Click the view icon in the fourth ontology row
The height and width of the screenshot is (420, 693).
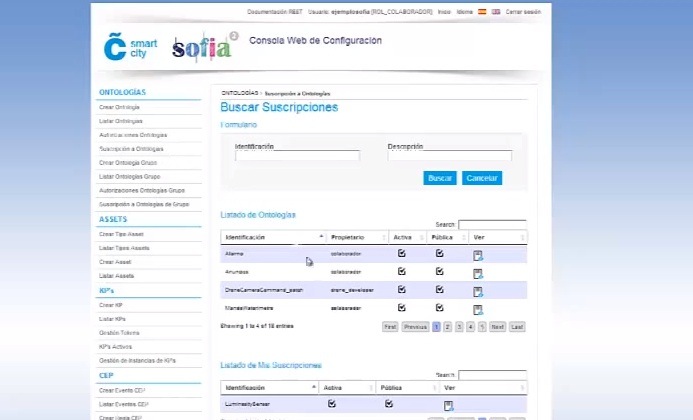pos(478,308)
